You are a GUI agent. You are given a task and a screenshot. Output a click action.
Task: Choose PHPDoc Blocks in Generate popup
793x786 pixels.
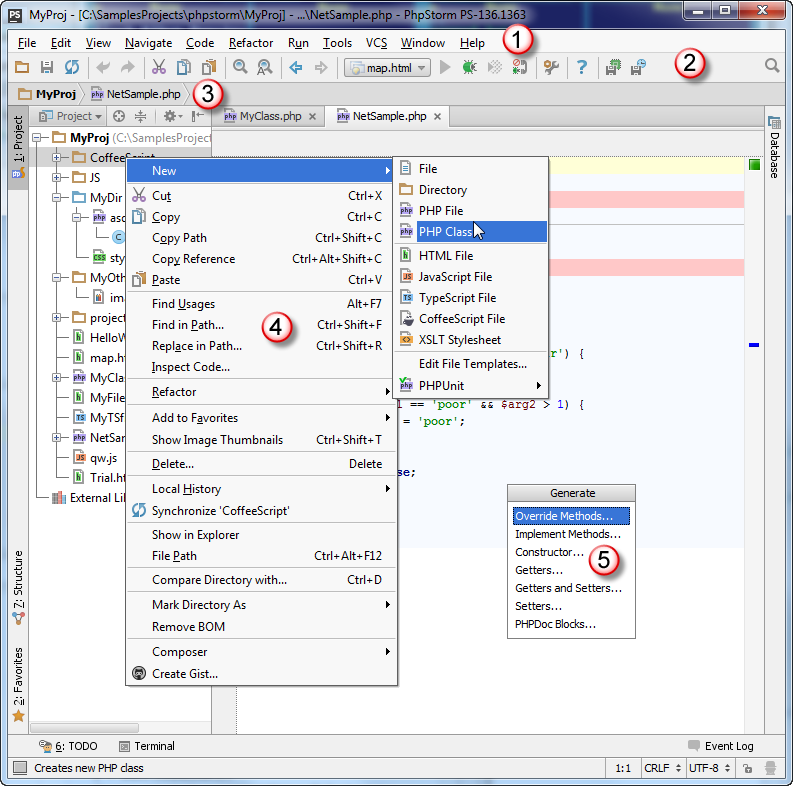[x=571, y=624]
